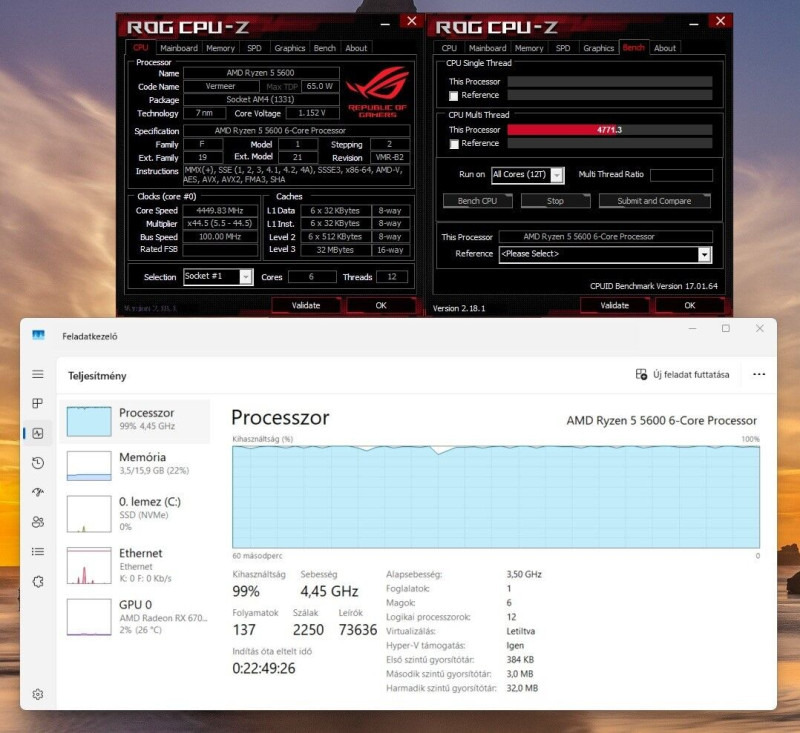800x733 pixels.
Task: Select GPU 0 in performance list
Action: 135,616
